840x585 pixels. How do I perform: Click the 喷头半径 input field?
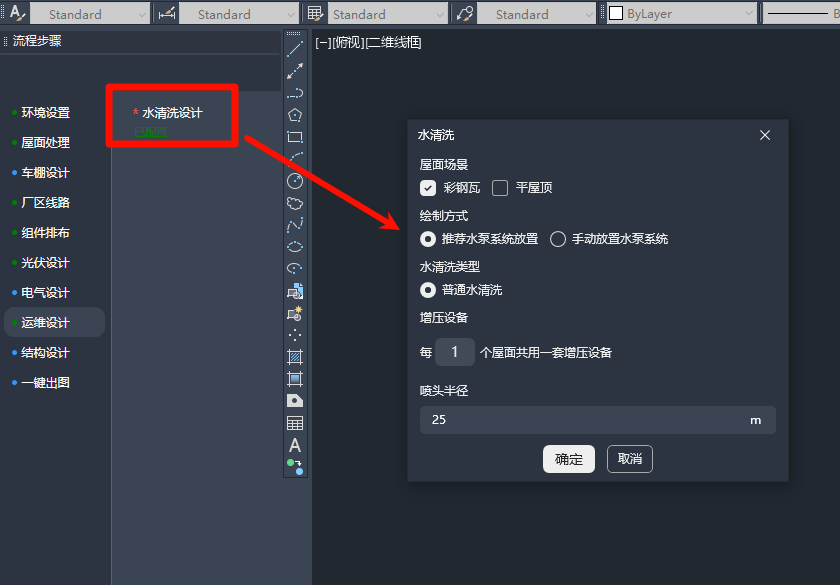tap(597, 420)
